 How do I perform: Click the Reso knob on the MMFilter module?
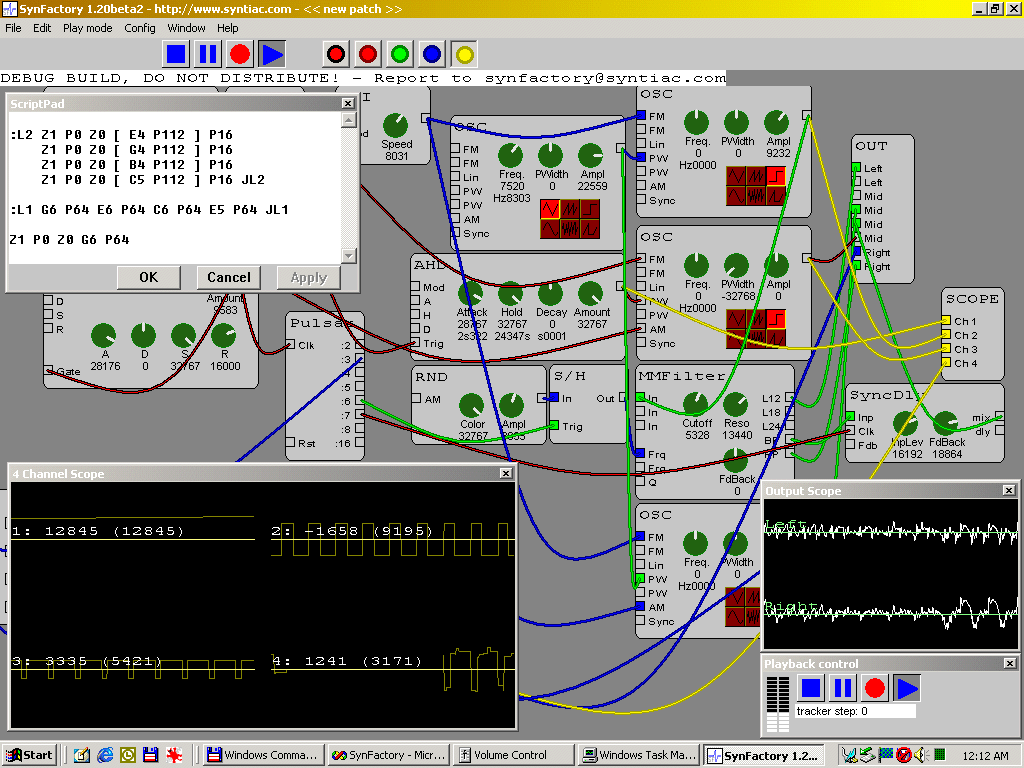click(x=735, y=404)
